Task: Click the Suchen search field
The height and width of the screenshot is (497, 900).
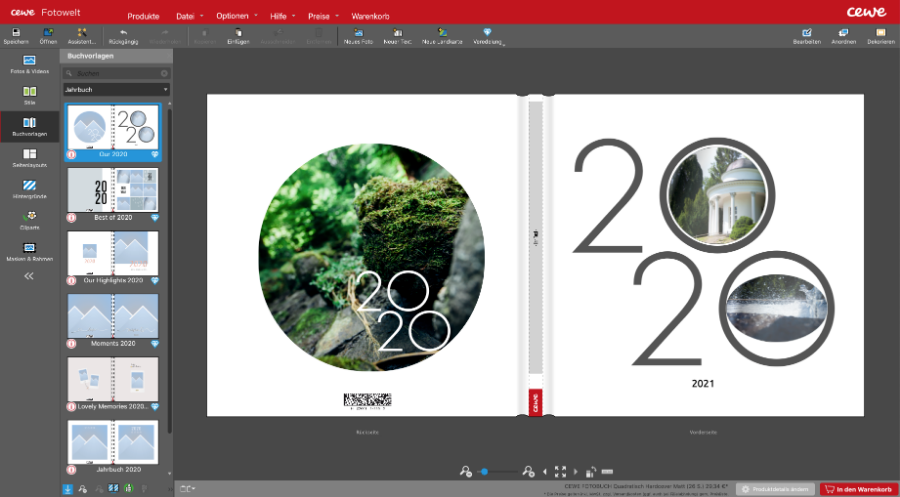Action: point(117,73)
